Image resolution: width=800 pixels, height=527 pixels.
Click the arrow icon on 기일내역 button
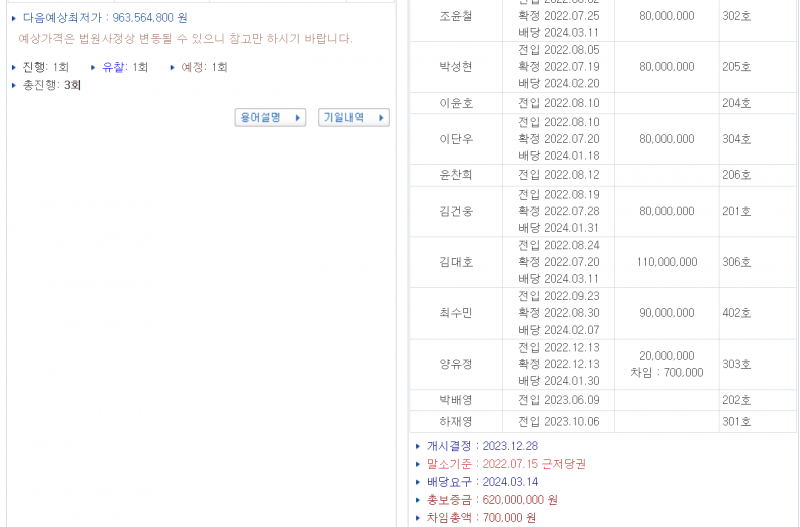coord(380,118)
